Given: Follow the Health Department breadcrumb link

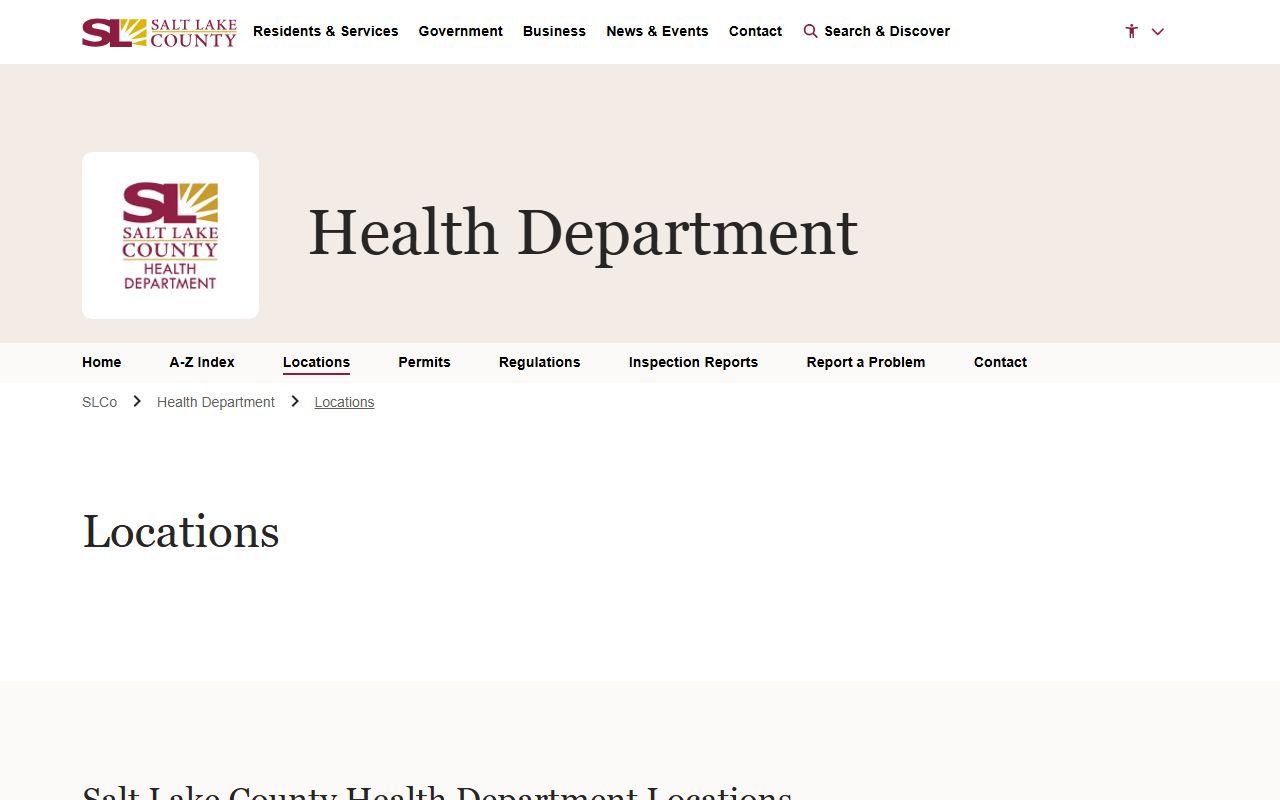Looking at the screenshot, I should click(216, 402).
